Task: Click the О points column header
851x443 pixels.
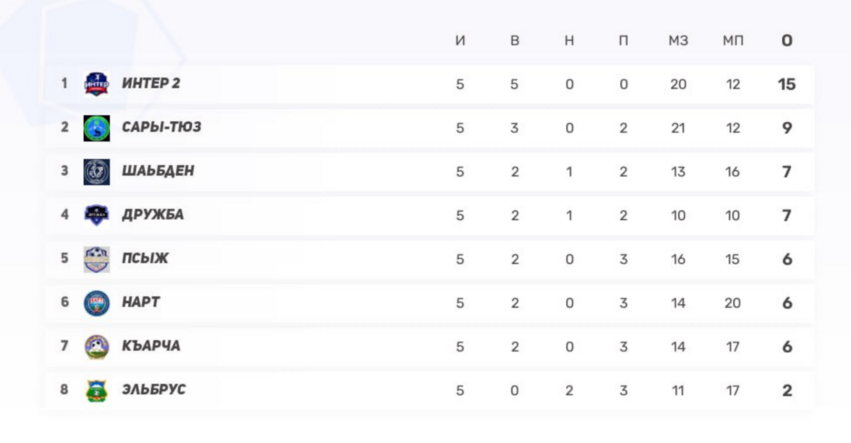Action: [787, 41]
